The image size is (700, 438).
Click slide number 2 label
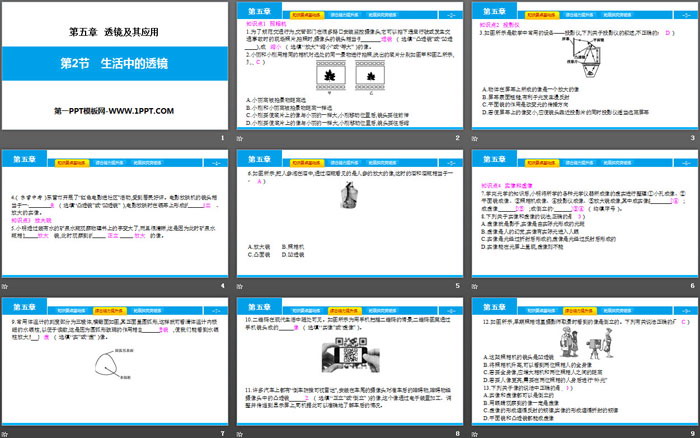pyautogui.click(x=457, y=138)
